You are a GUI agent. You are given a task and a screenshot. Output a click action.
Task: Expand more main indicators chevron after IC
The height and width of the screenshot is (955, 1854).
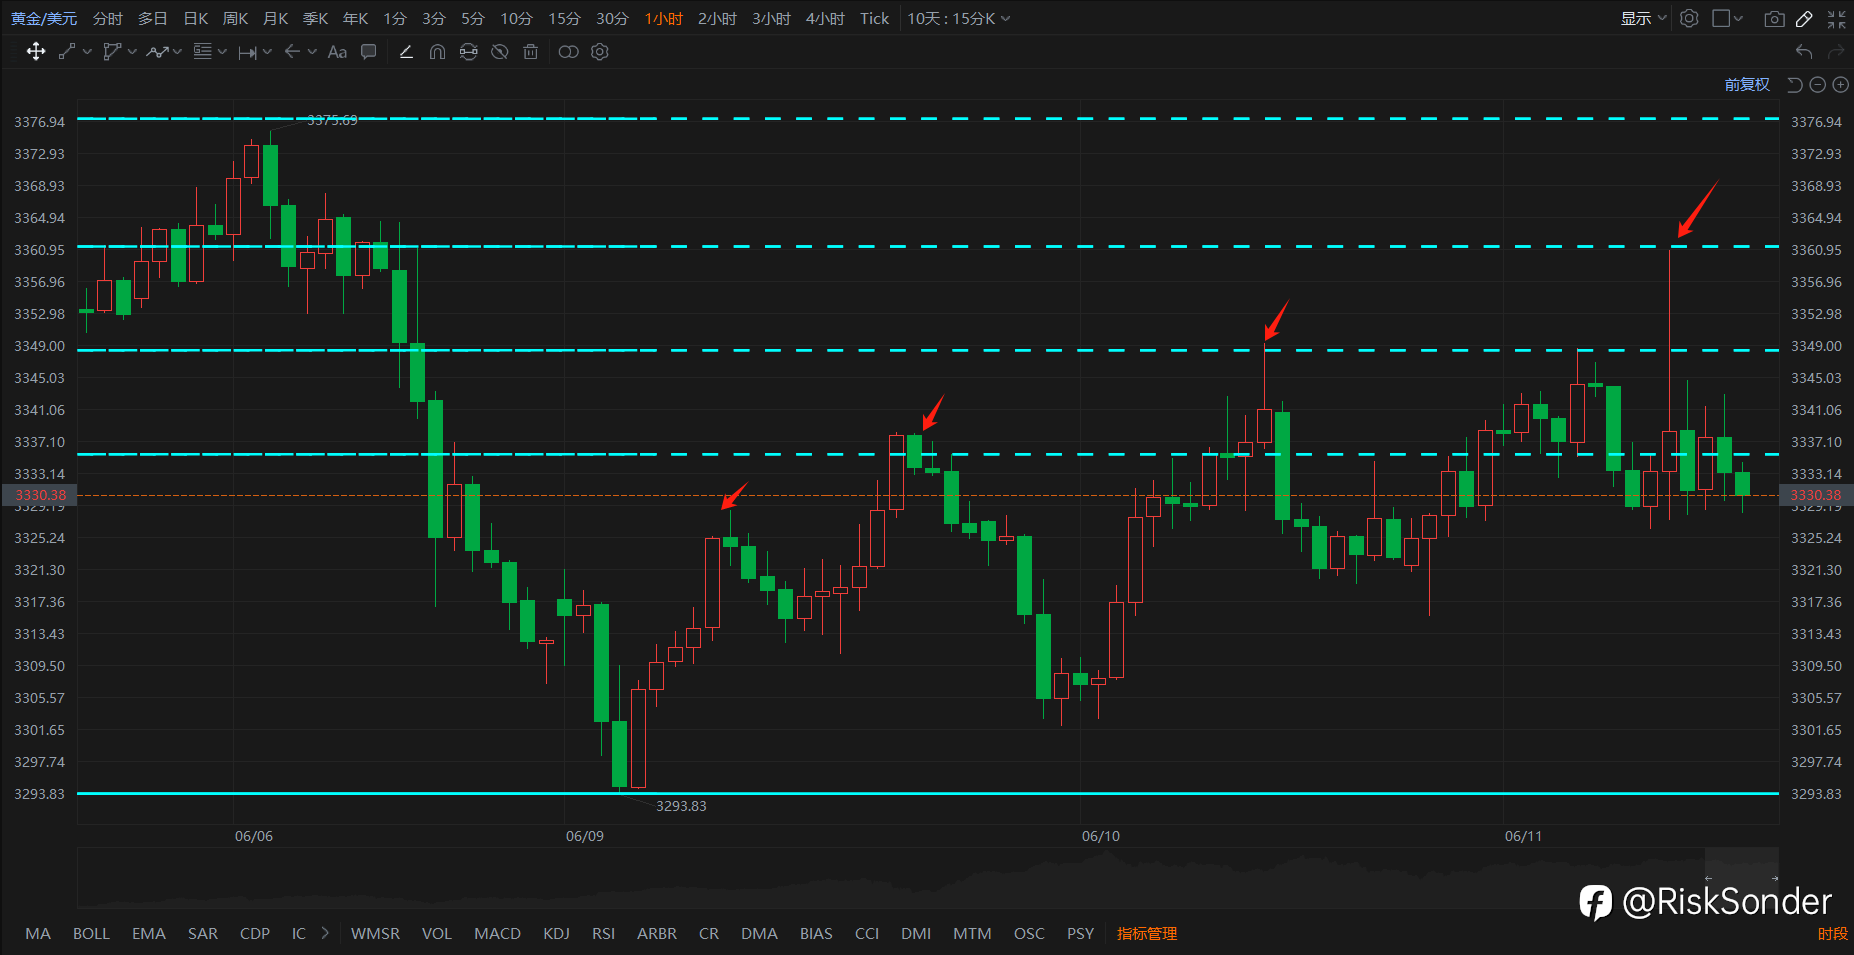click(x=325, y=933)
